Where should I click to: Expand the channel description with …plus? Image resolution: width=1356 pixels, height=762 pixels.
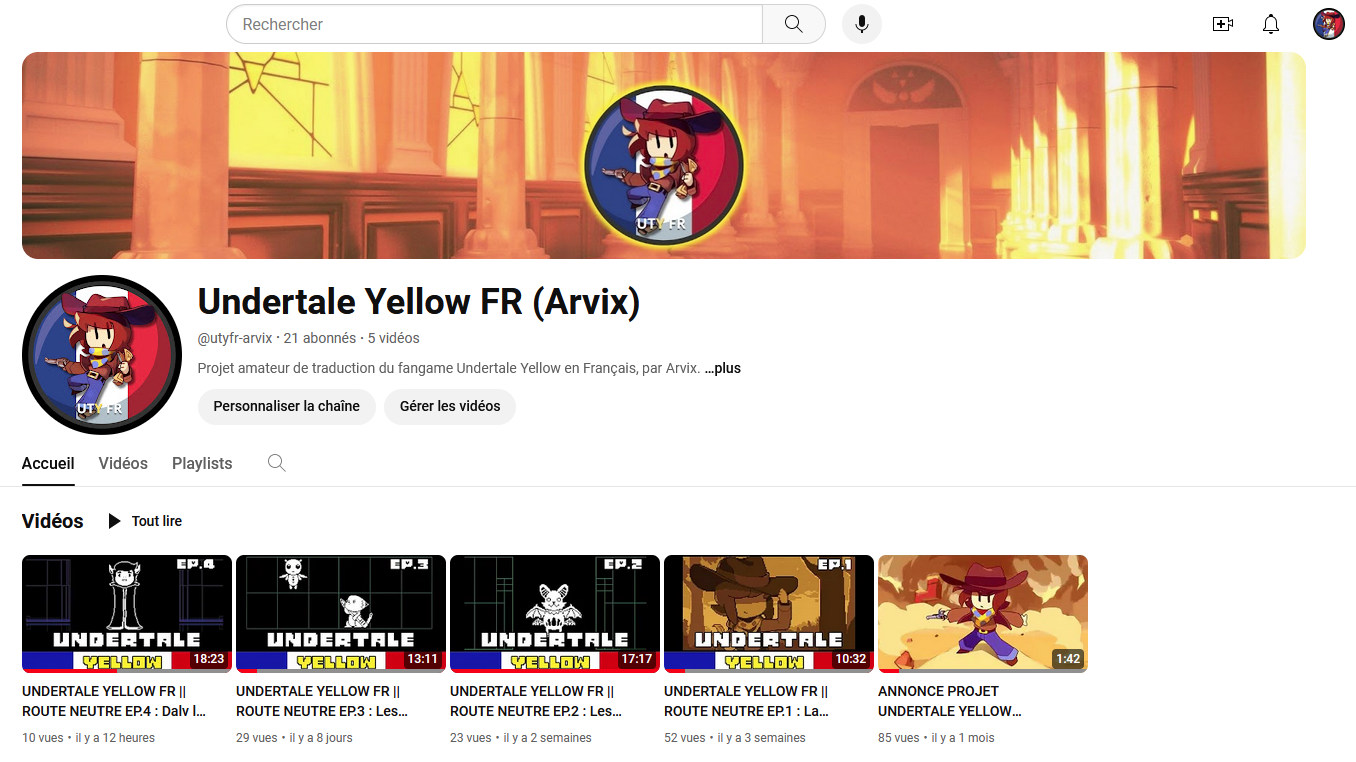tap(723, 368)
